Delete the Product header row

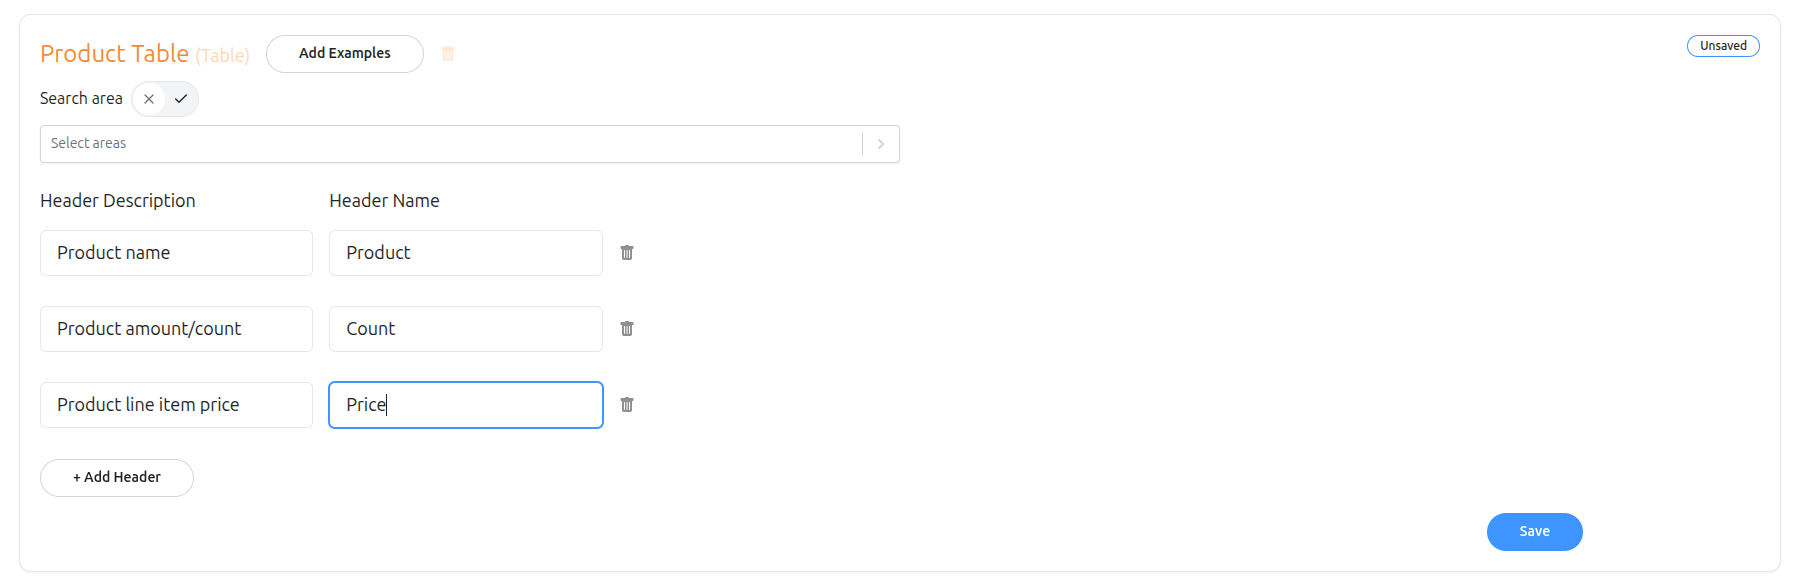(x=627, y=253)
